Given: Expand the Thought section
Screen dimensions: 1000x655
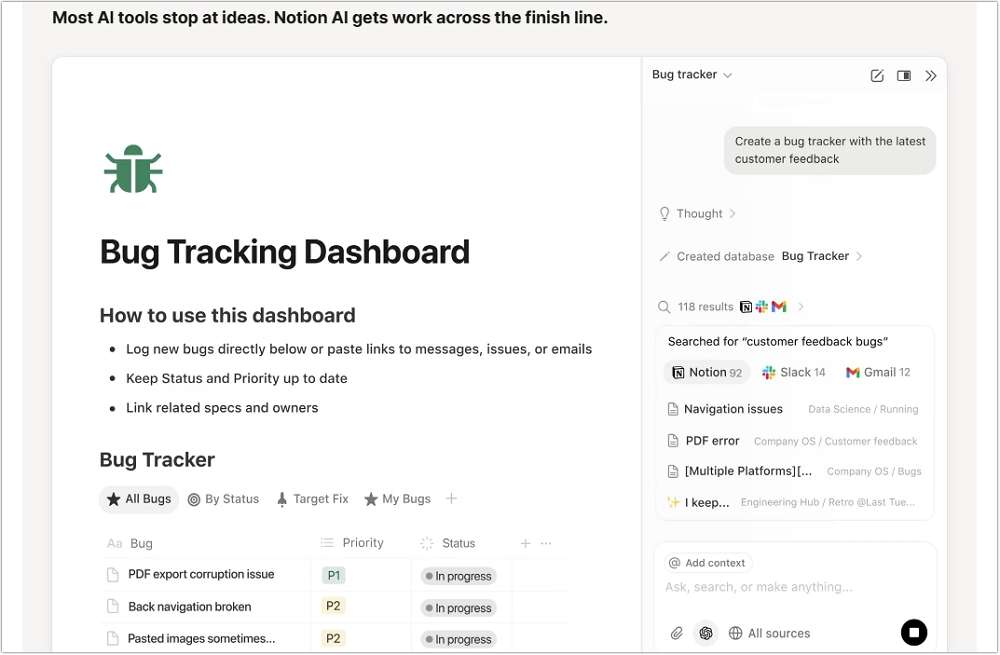Looking at the screenshot, I should pyautogui.click(x=697, y=213).
